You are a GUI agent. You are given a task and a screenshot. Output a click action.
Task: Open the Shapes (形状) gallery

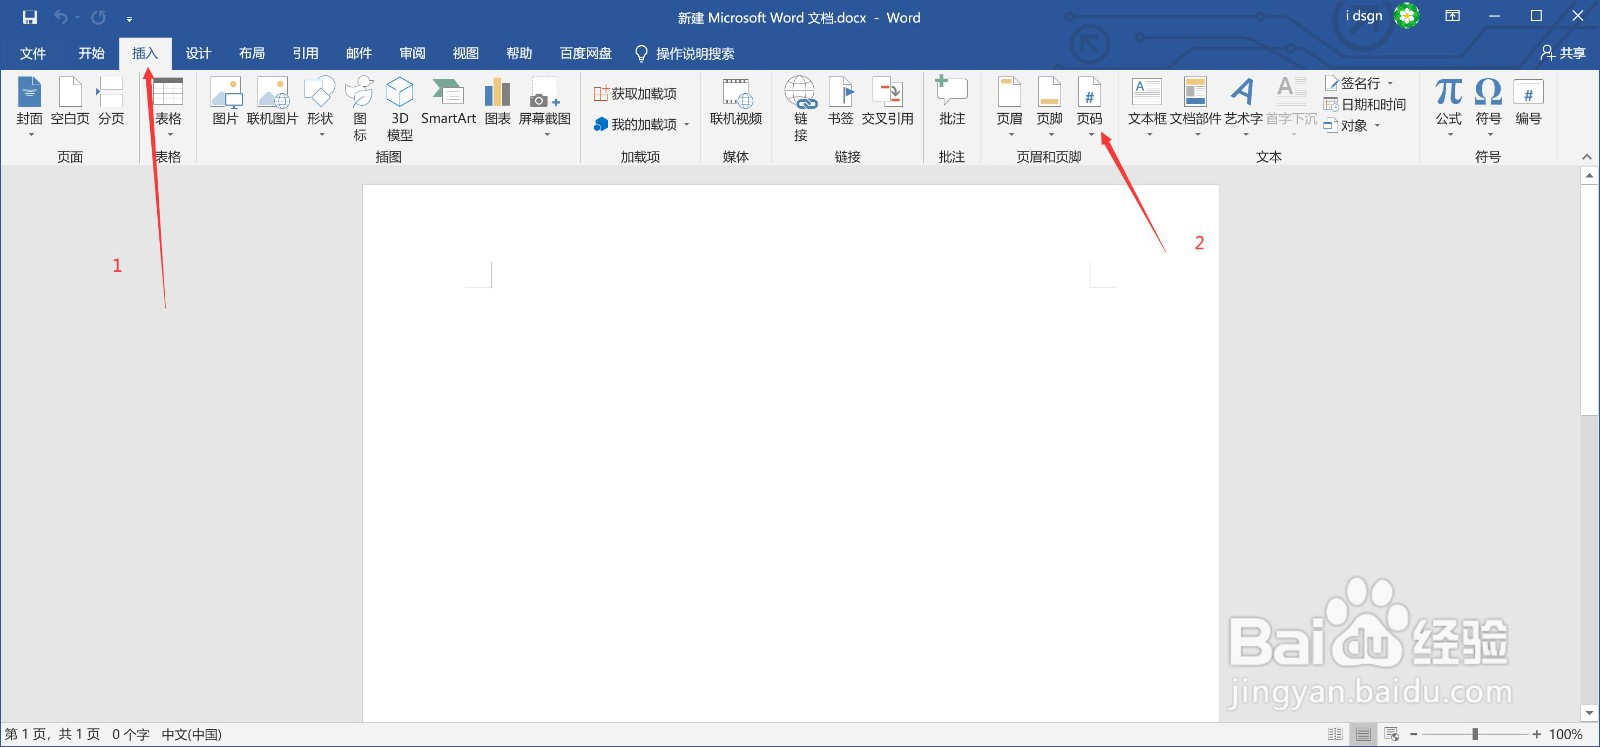pos(320,106)
